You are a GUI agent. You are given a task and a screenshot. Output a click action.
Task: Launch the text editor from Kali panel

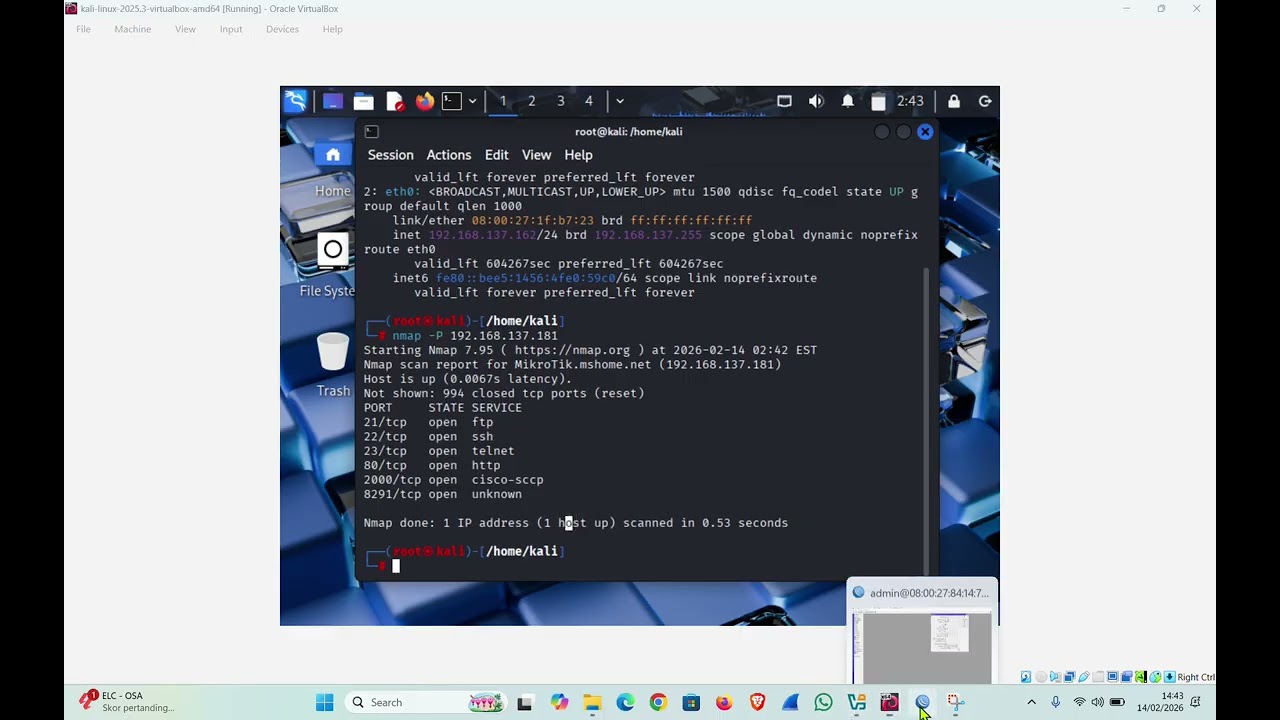coord(395,101)
